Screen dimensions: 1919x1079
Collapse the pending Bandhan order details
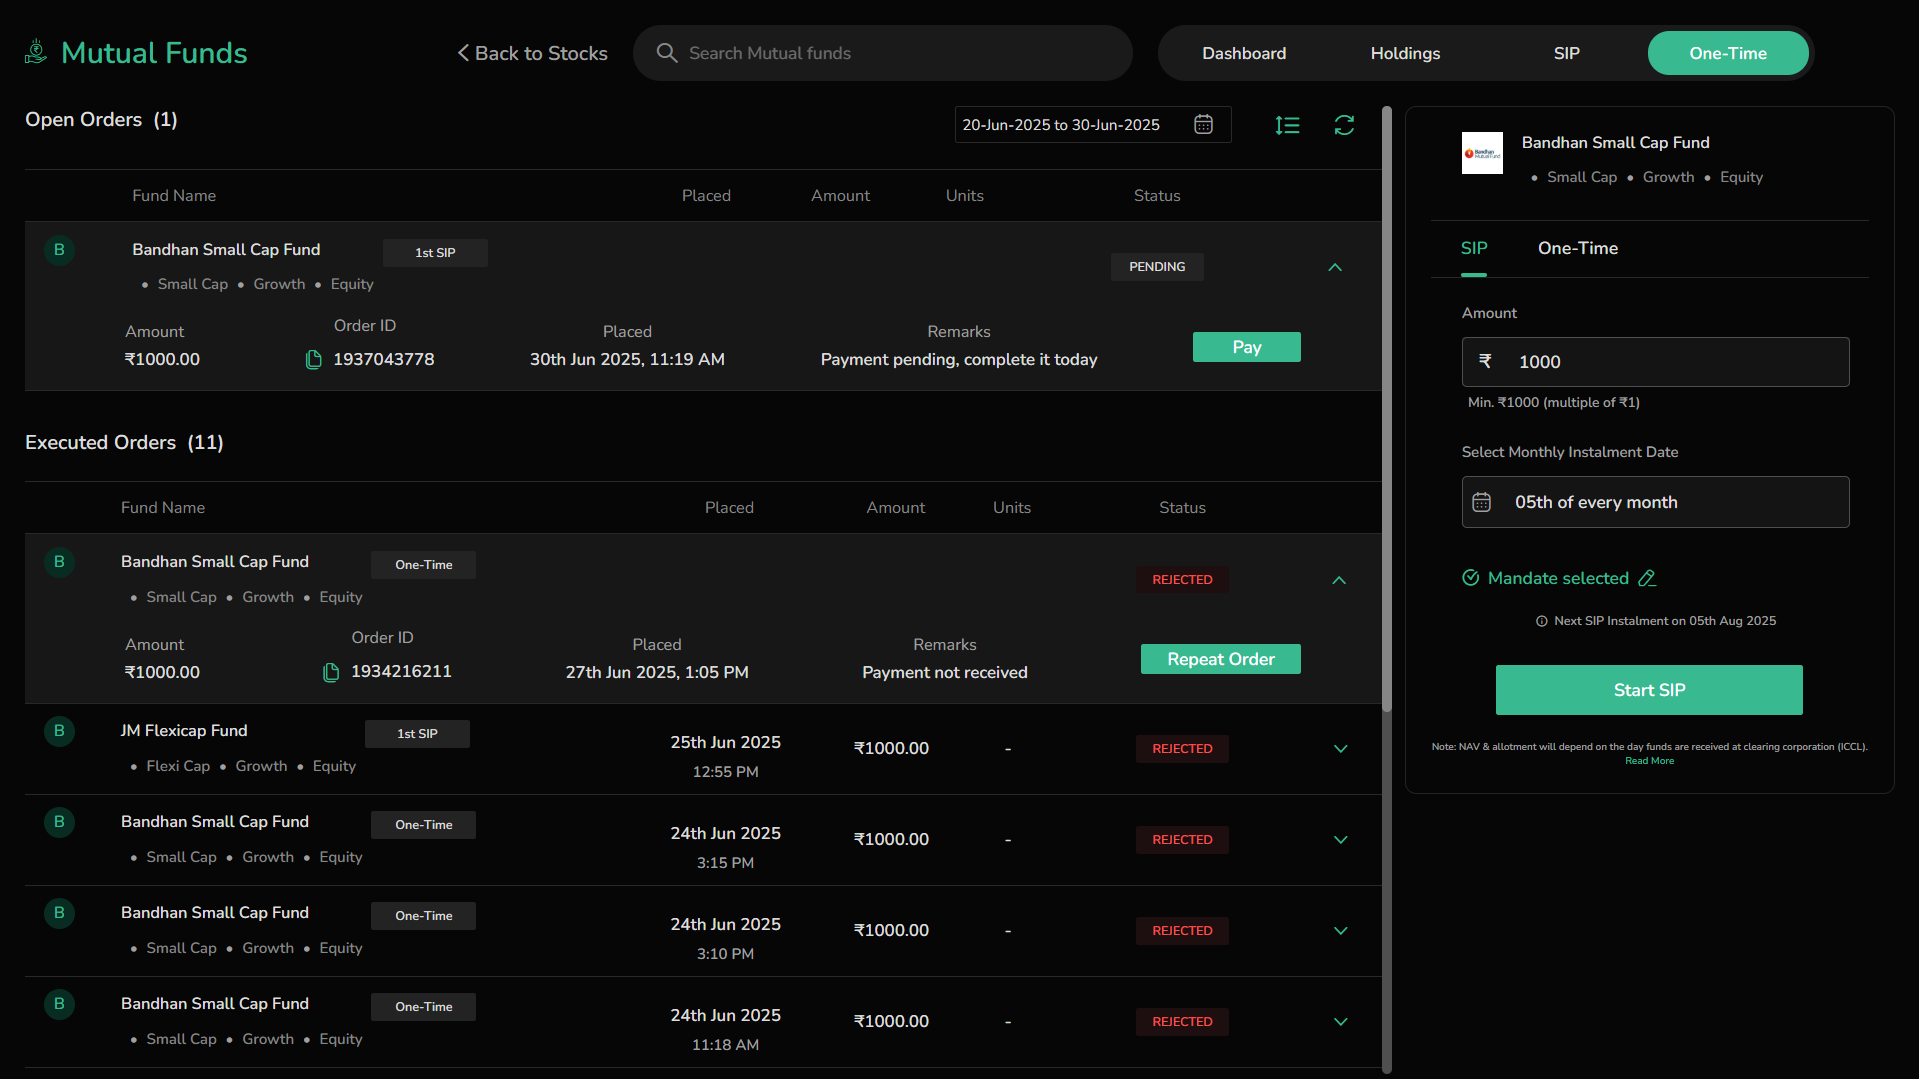click(x=1335, y=267)
